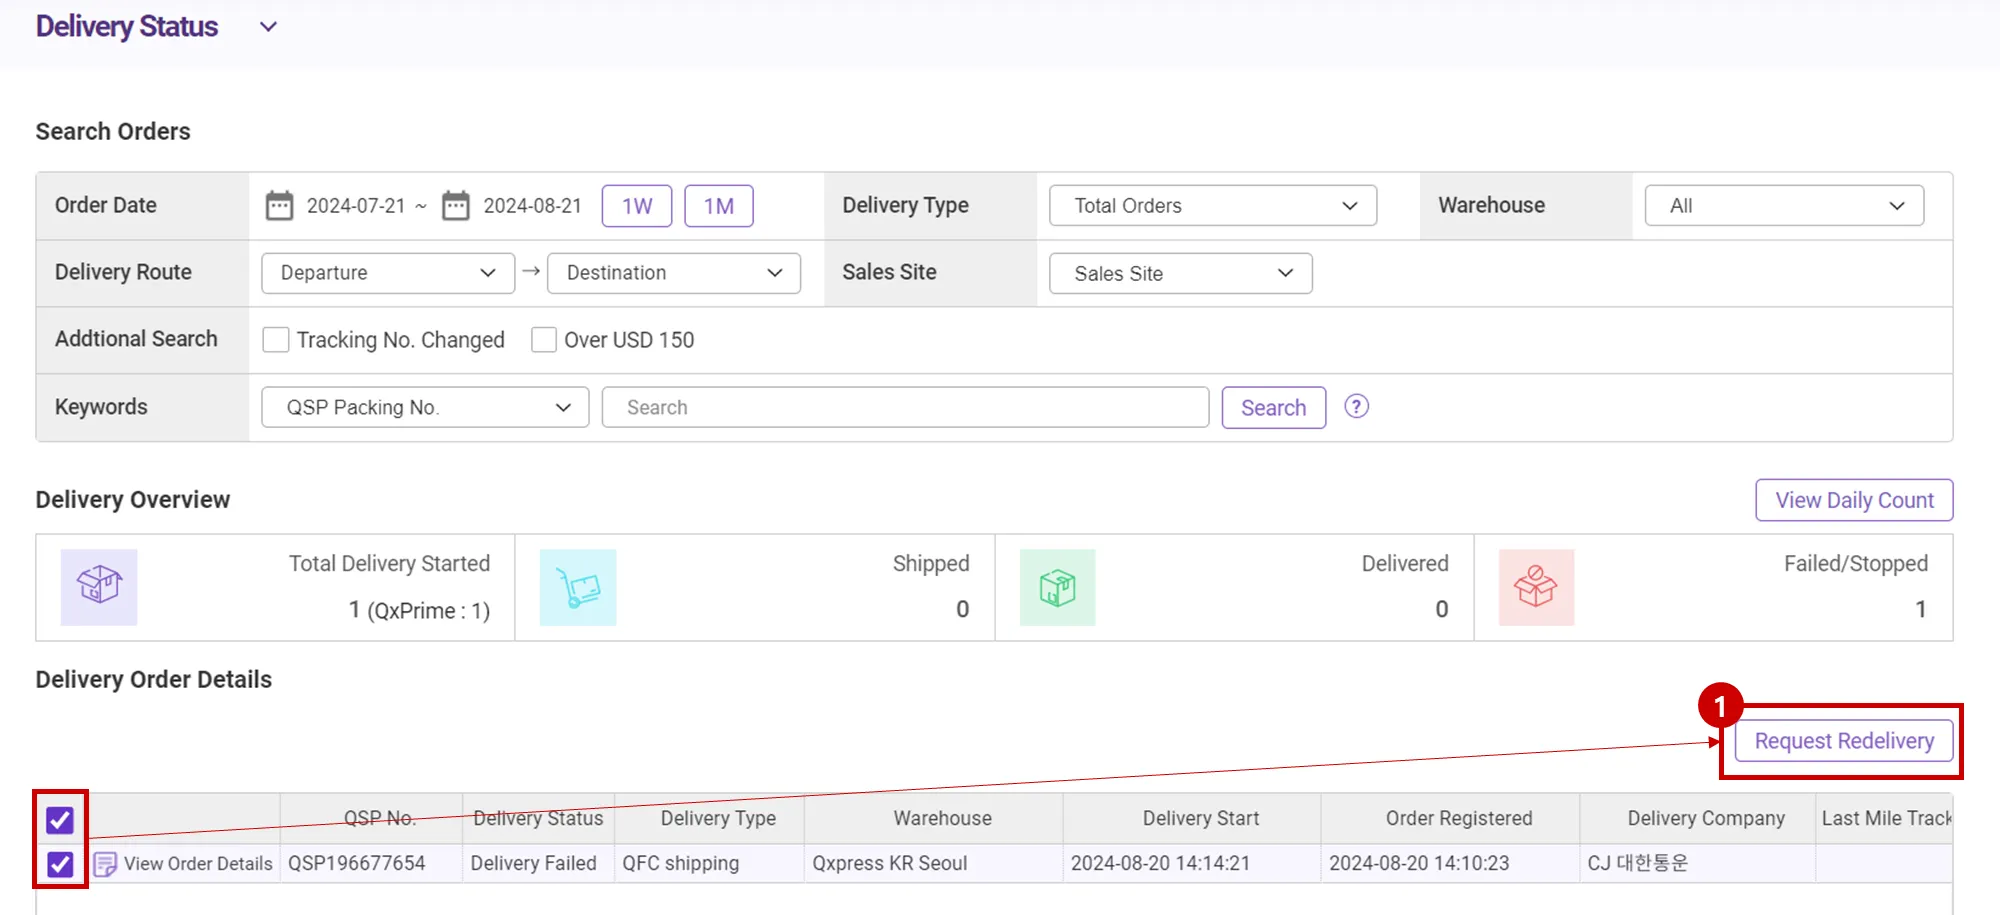
Task: Click the help question mark icon
Action: point(1356,407)
